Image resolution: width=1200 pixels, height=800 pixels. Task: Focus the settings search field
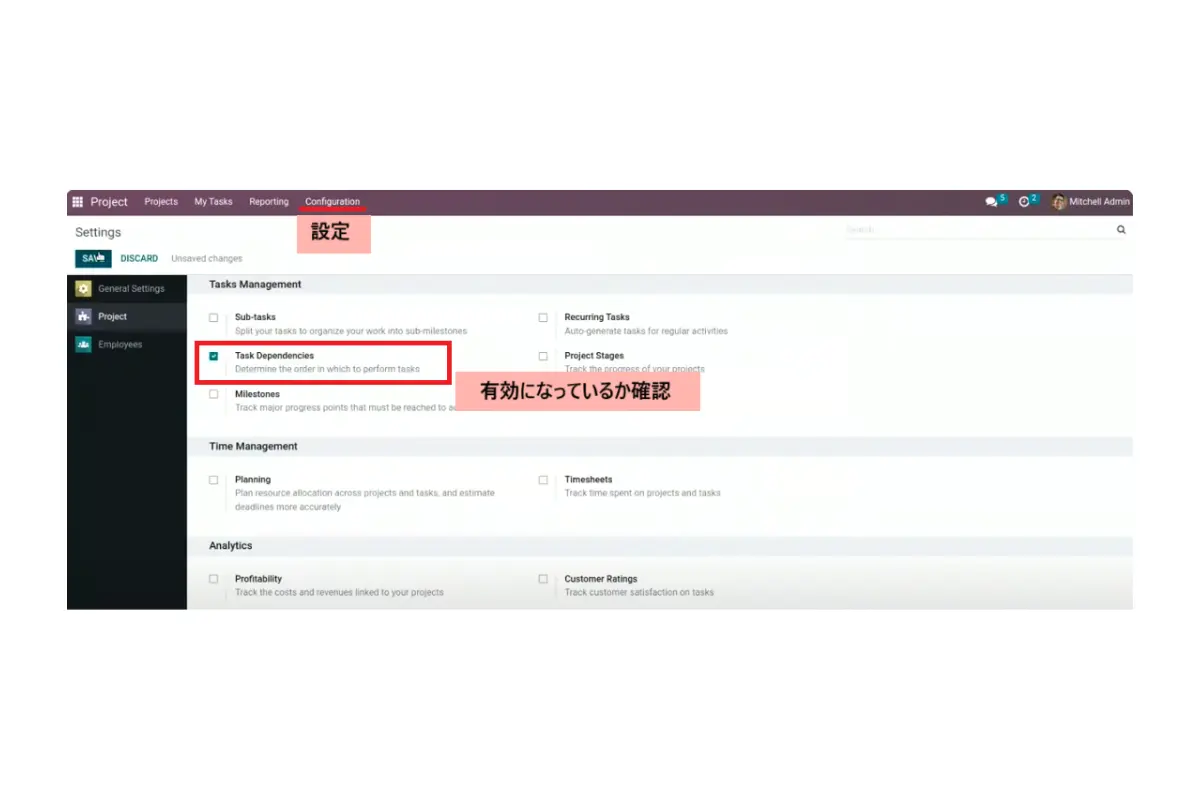979,230
